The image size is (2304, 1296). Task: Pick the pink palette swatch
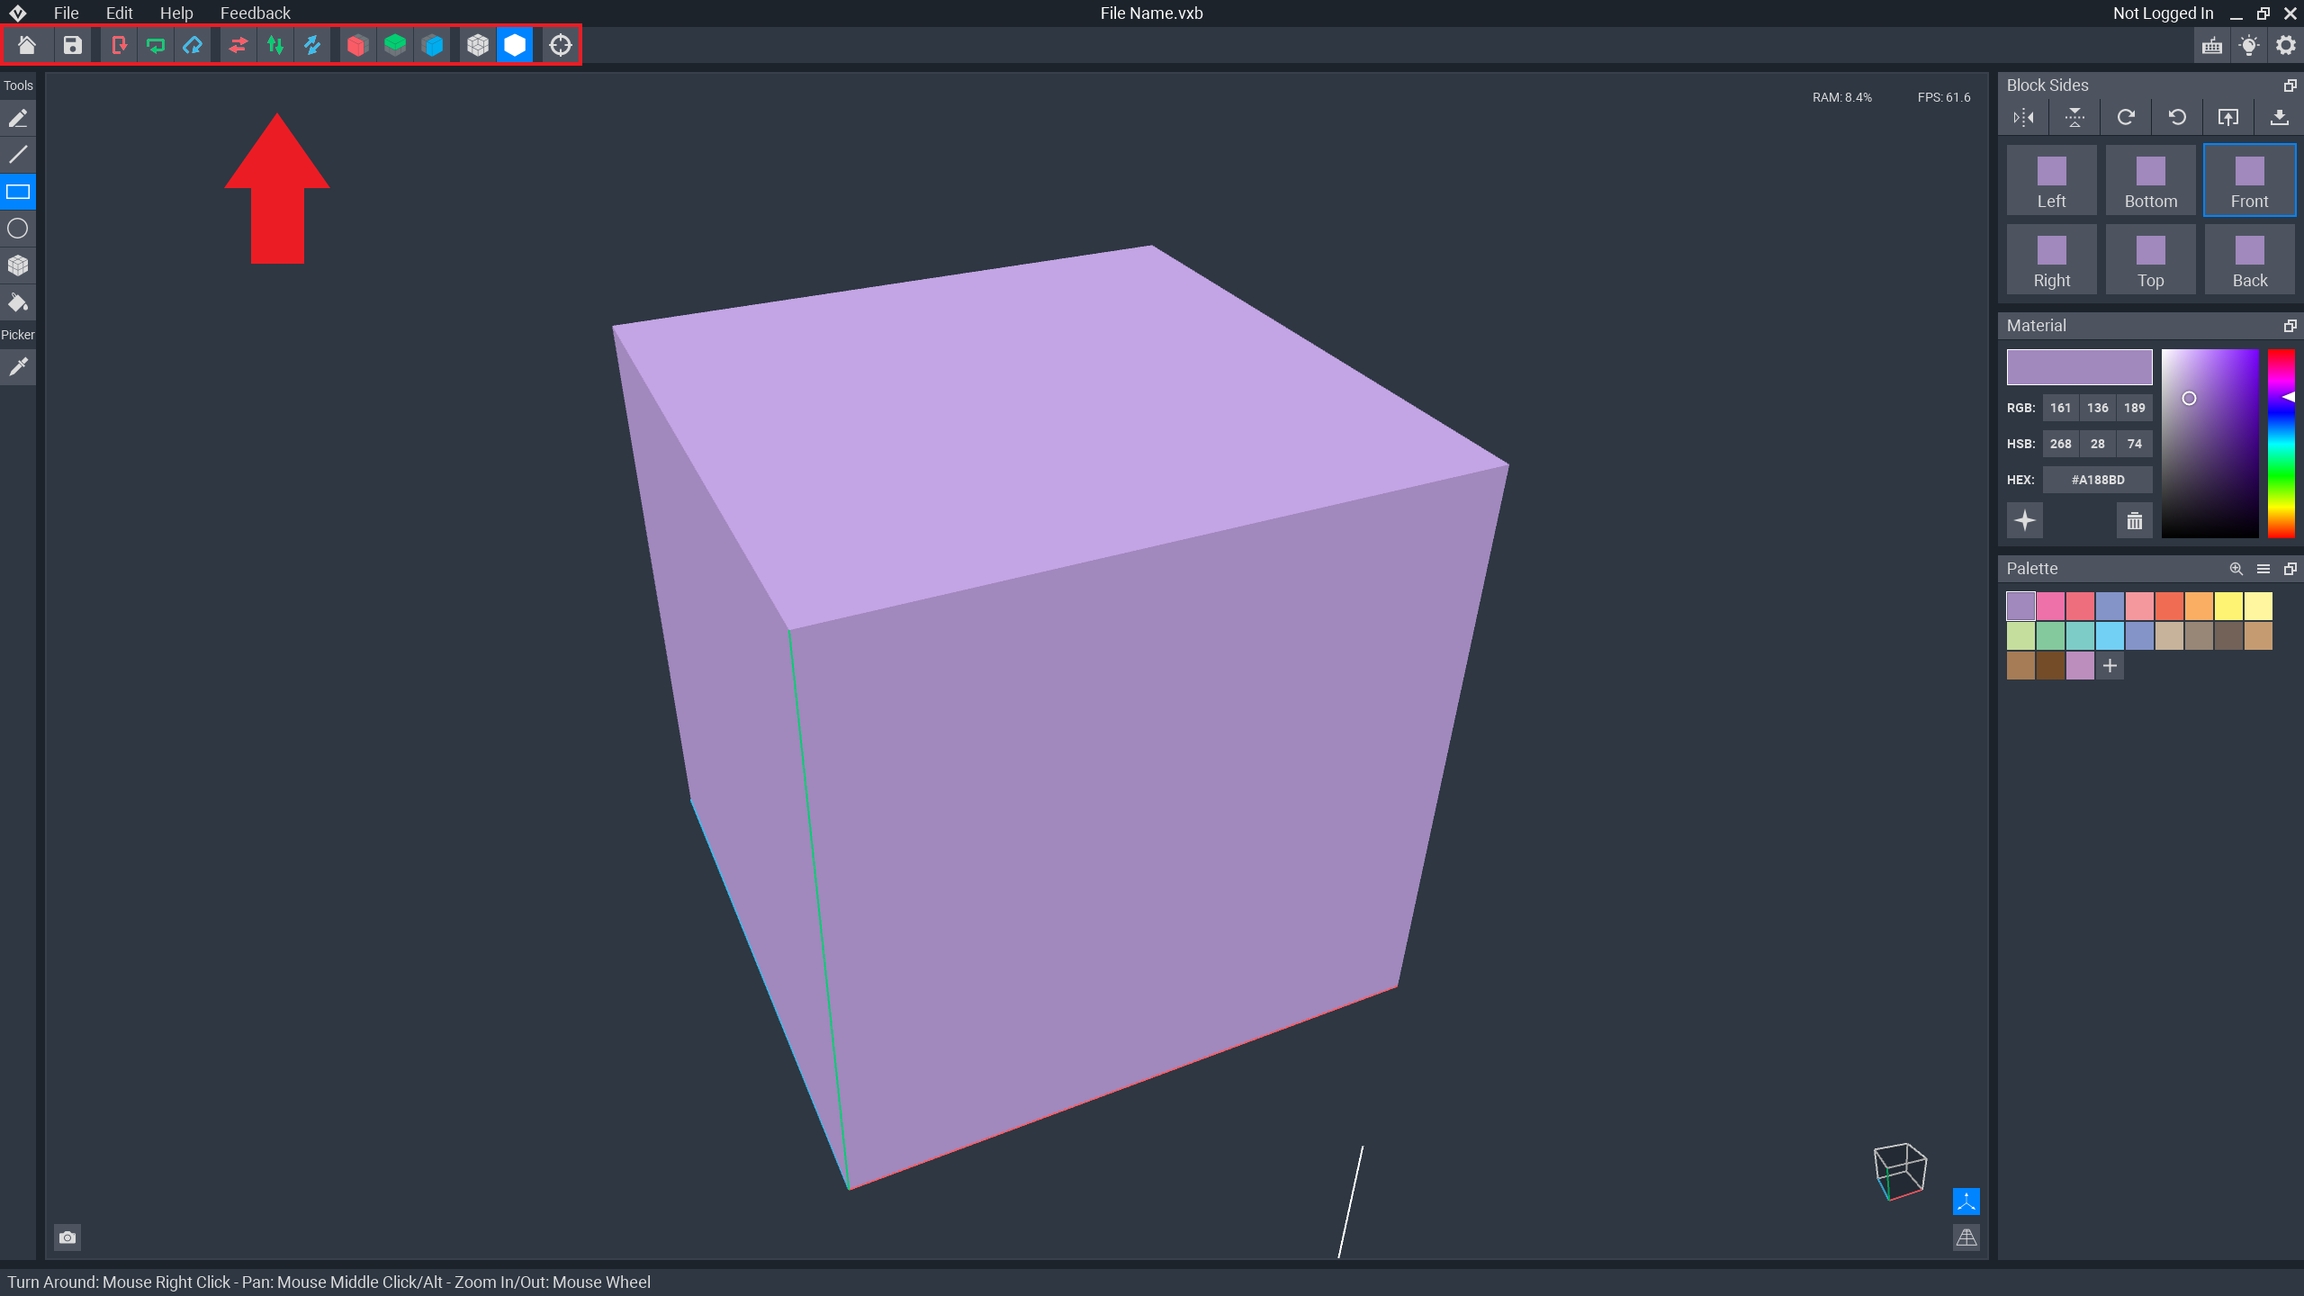pyautogui.click(x=2050, y=605)
